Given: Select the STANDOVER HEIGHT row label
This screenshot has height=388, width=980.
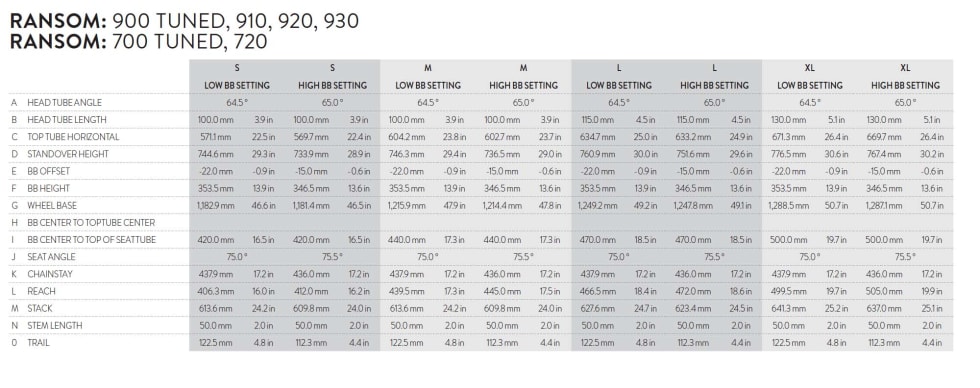Looking at the screenshot, I should 68,154.
